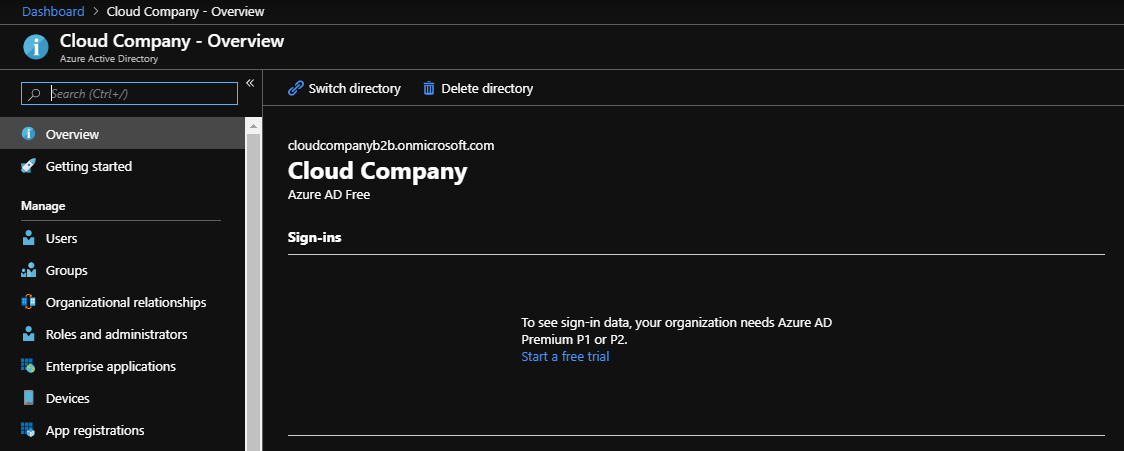Click the Sign-ins heading
This screenshot has width=1124, height=451.
315,237
